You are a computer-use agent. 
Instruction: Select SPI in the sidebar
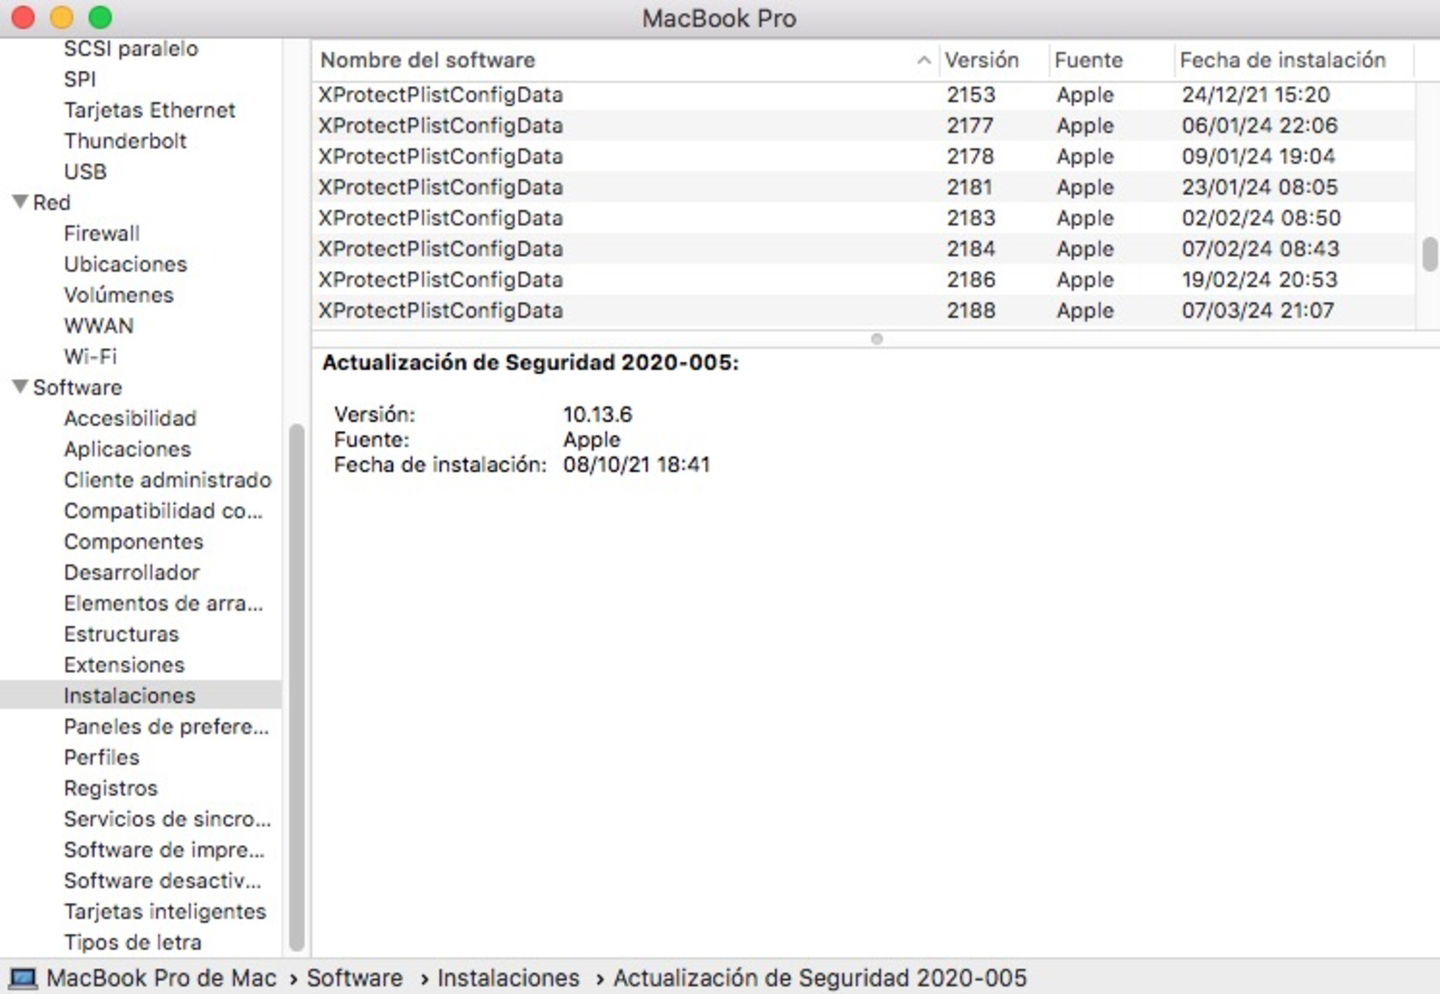80,79
